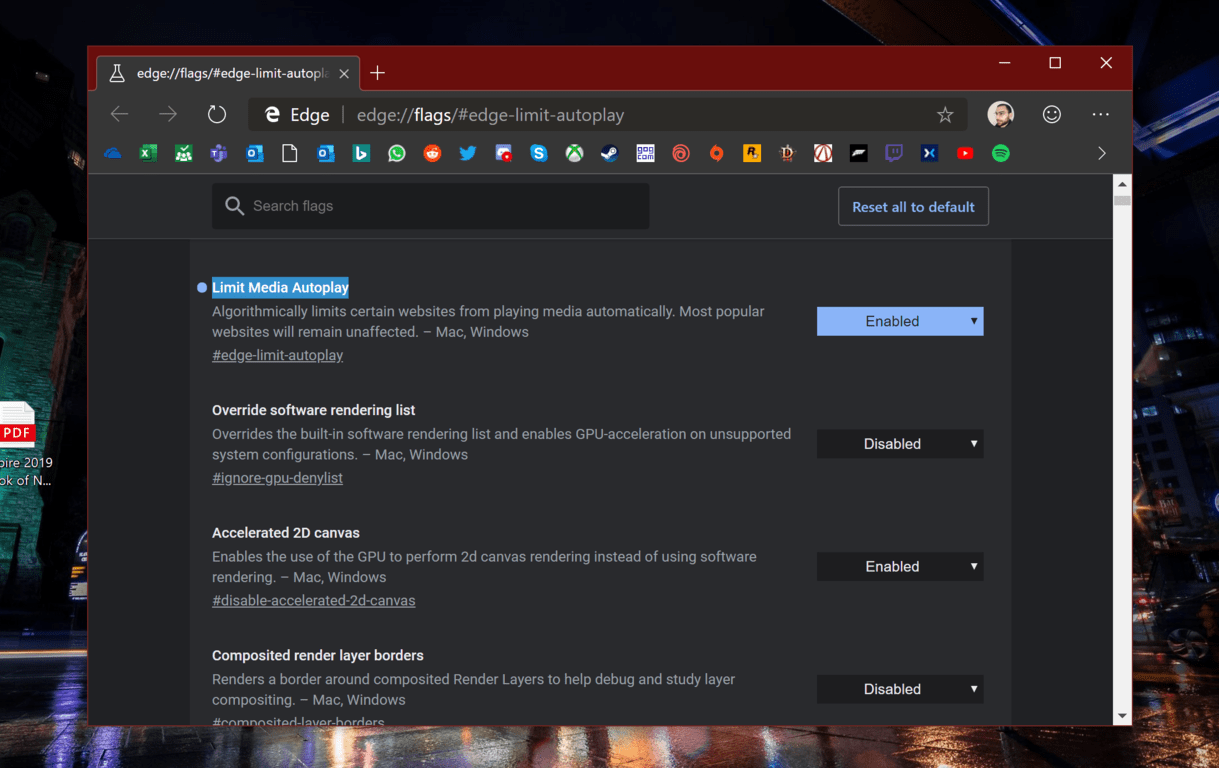Screen dimensions: 1219x768
Task: Open the Spotify bookmark icon
Action: [1000, 153]
